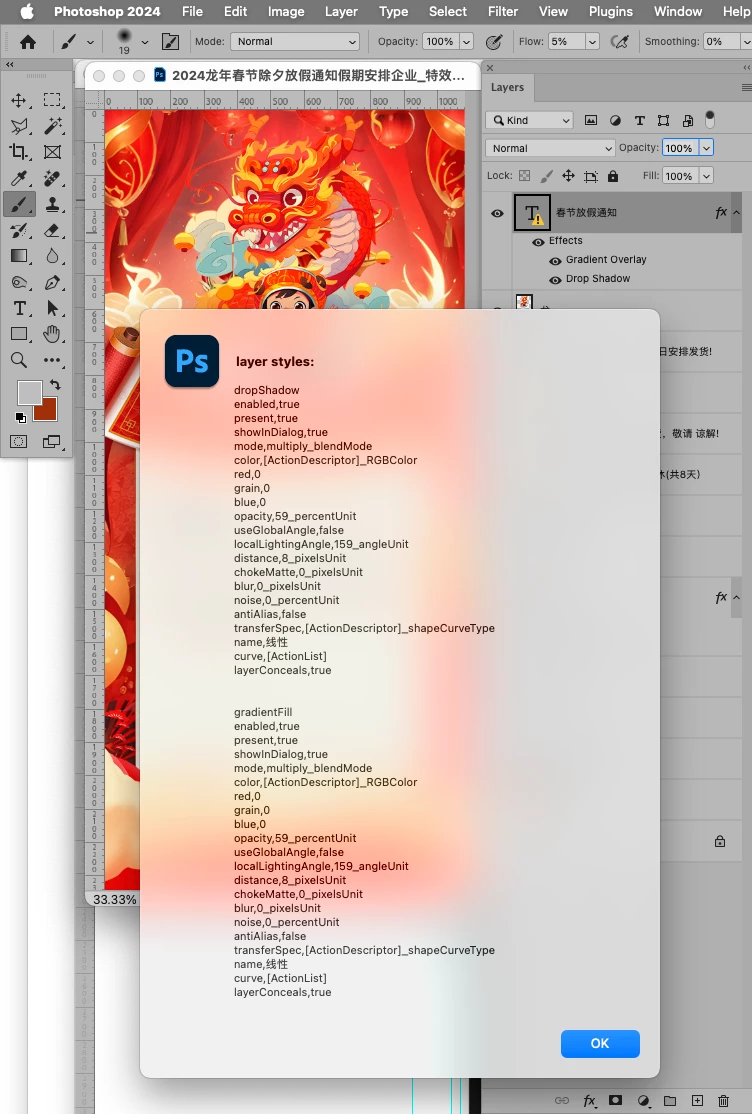752x1114 pixels.
Task: Lock transparent pixels
Action: (525, 175)
